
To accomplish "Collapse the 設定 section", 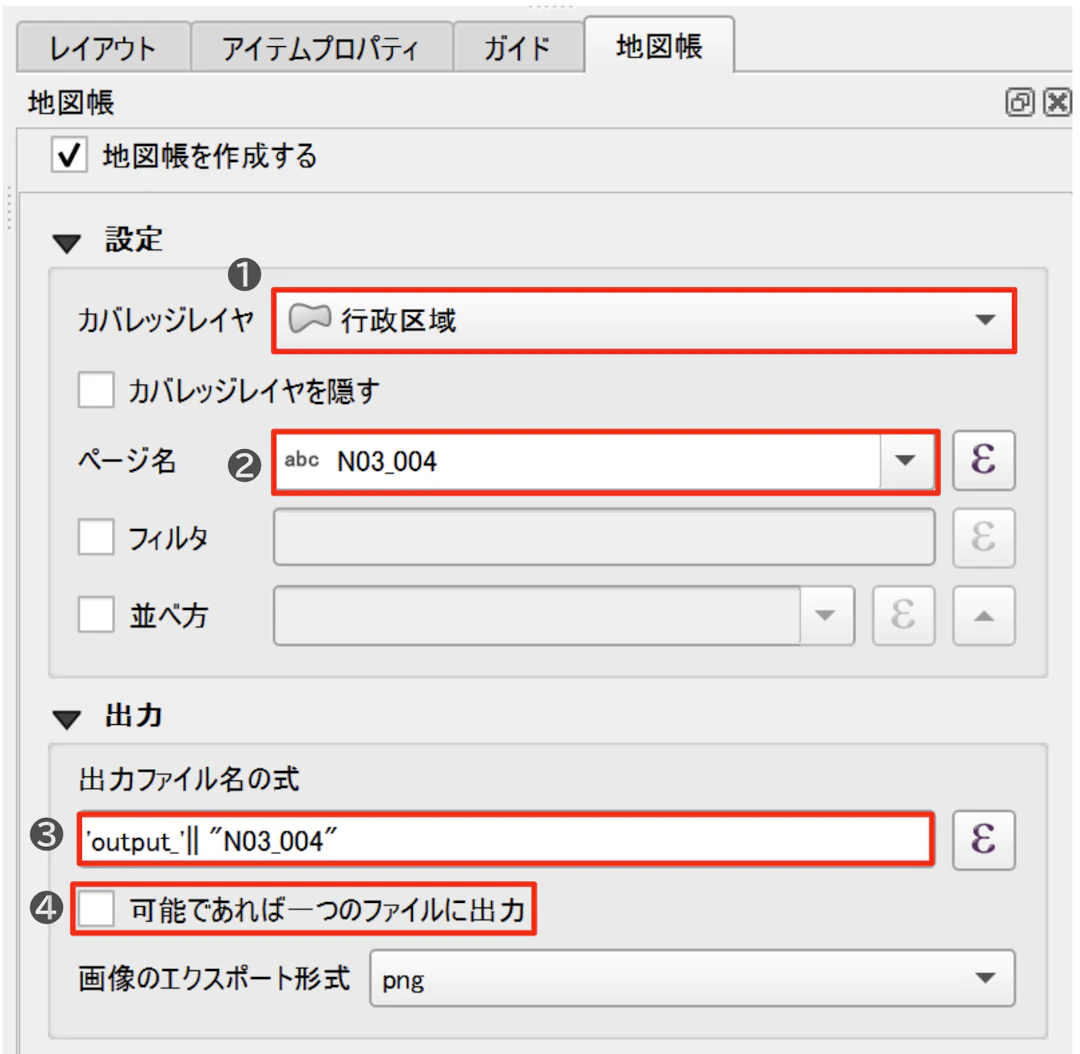I will coord(68,243).
